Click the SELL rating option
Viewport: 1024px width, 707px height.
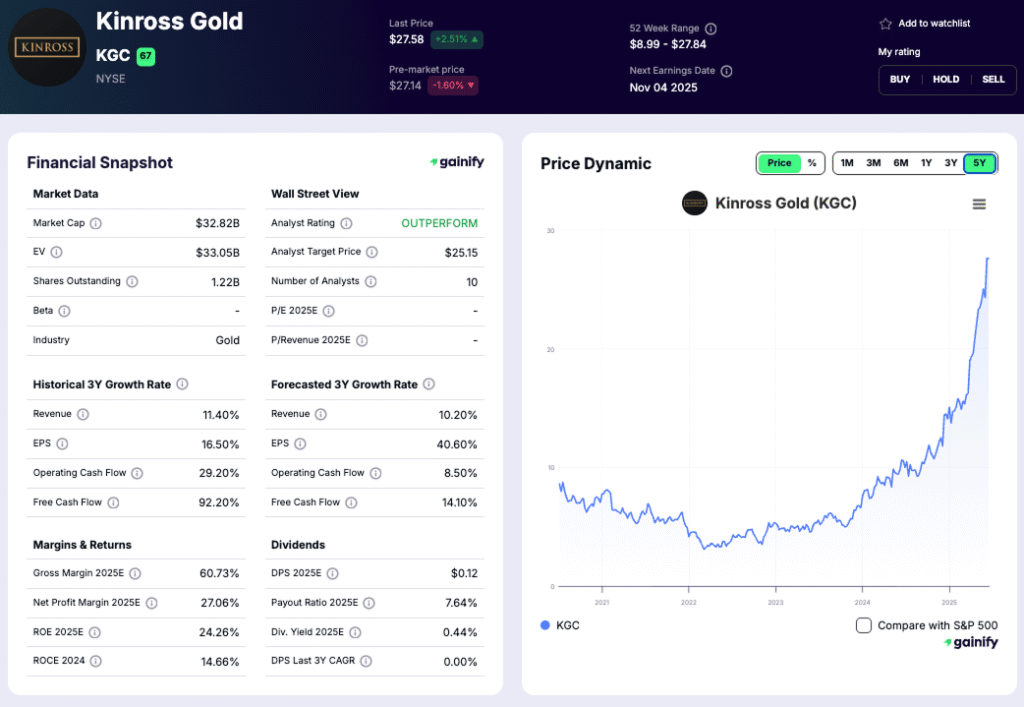(x=993, y=79)
